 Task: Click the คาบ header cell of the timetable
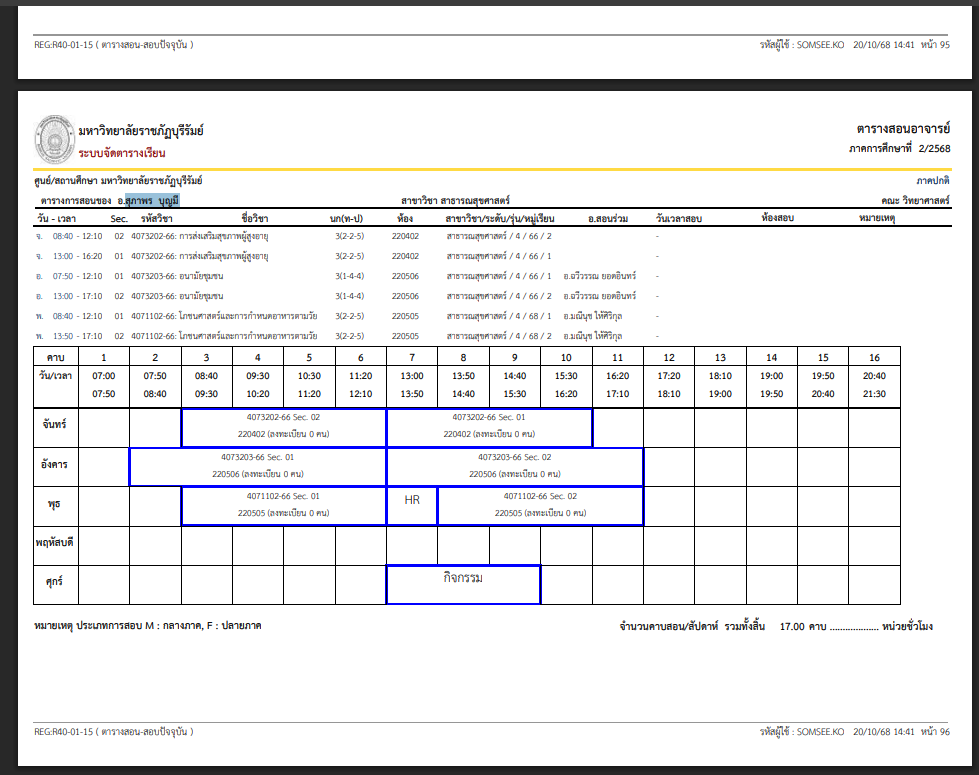pyautogui.click(x=56, y=357)
